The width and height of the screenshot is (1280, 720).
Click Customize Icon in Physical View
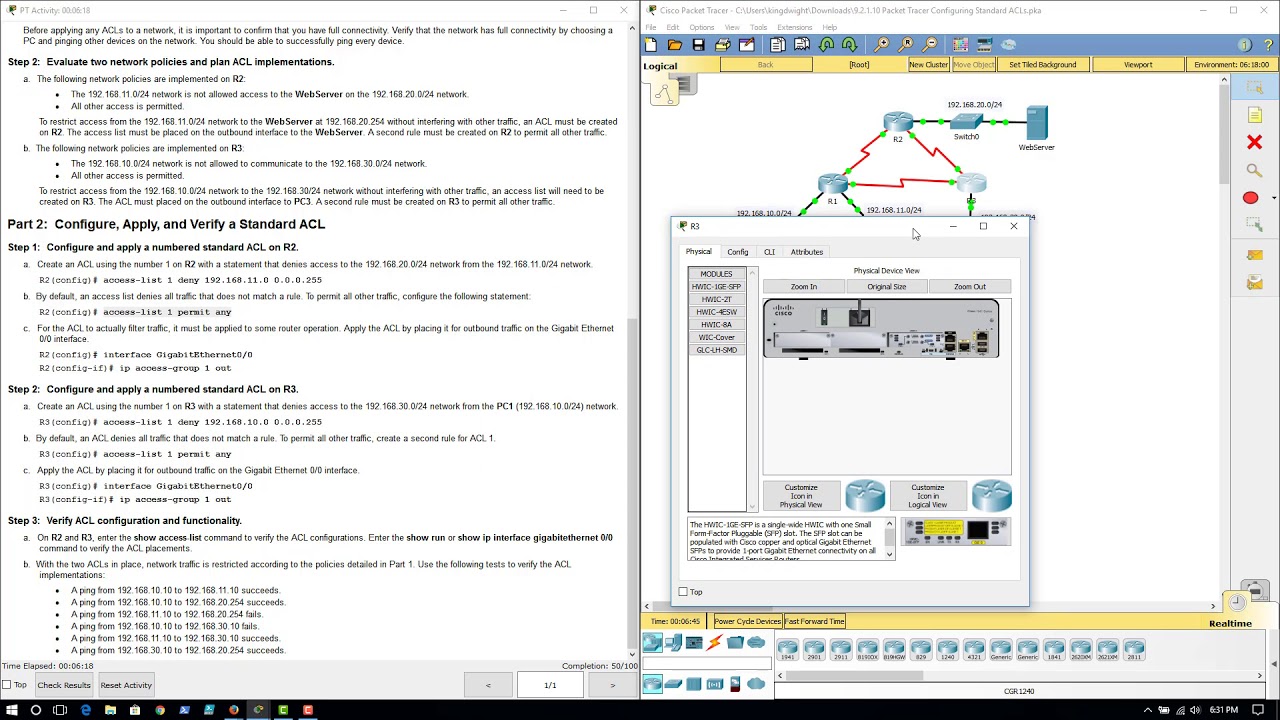[801, 496]
